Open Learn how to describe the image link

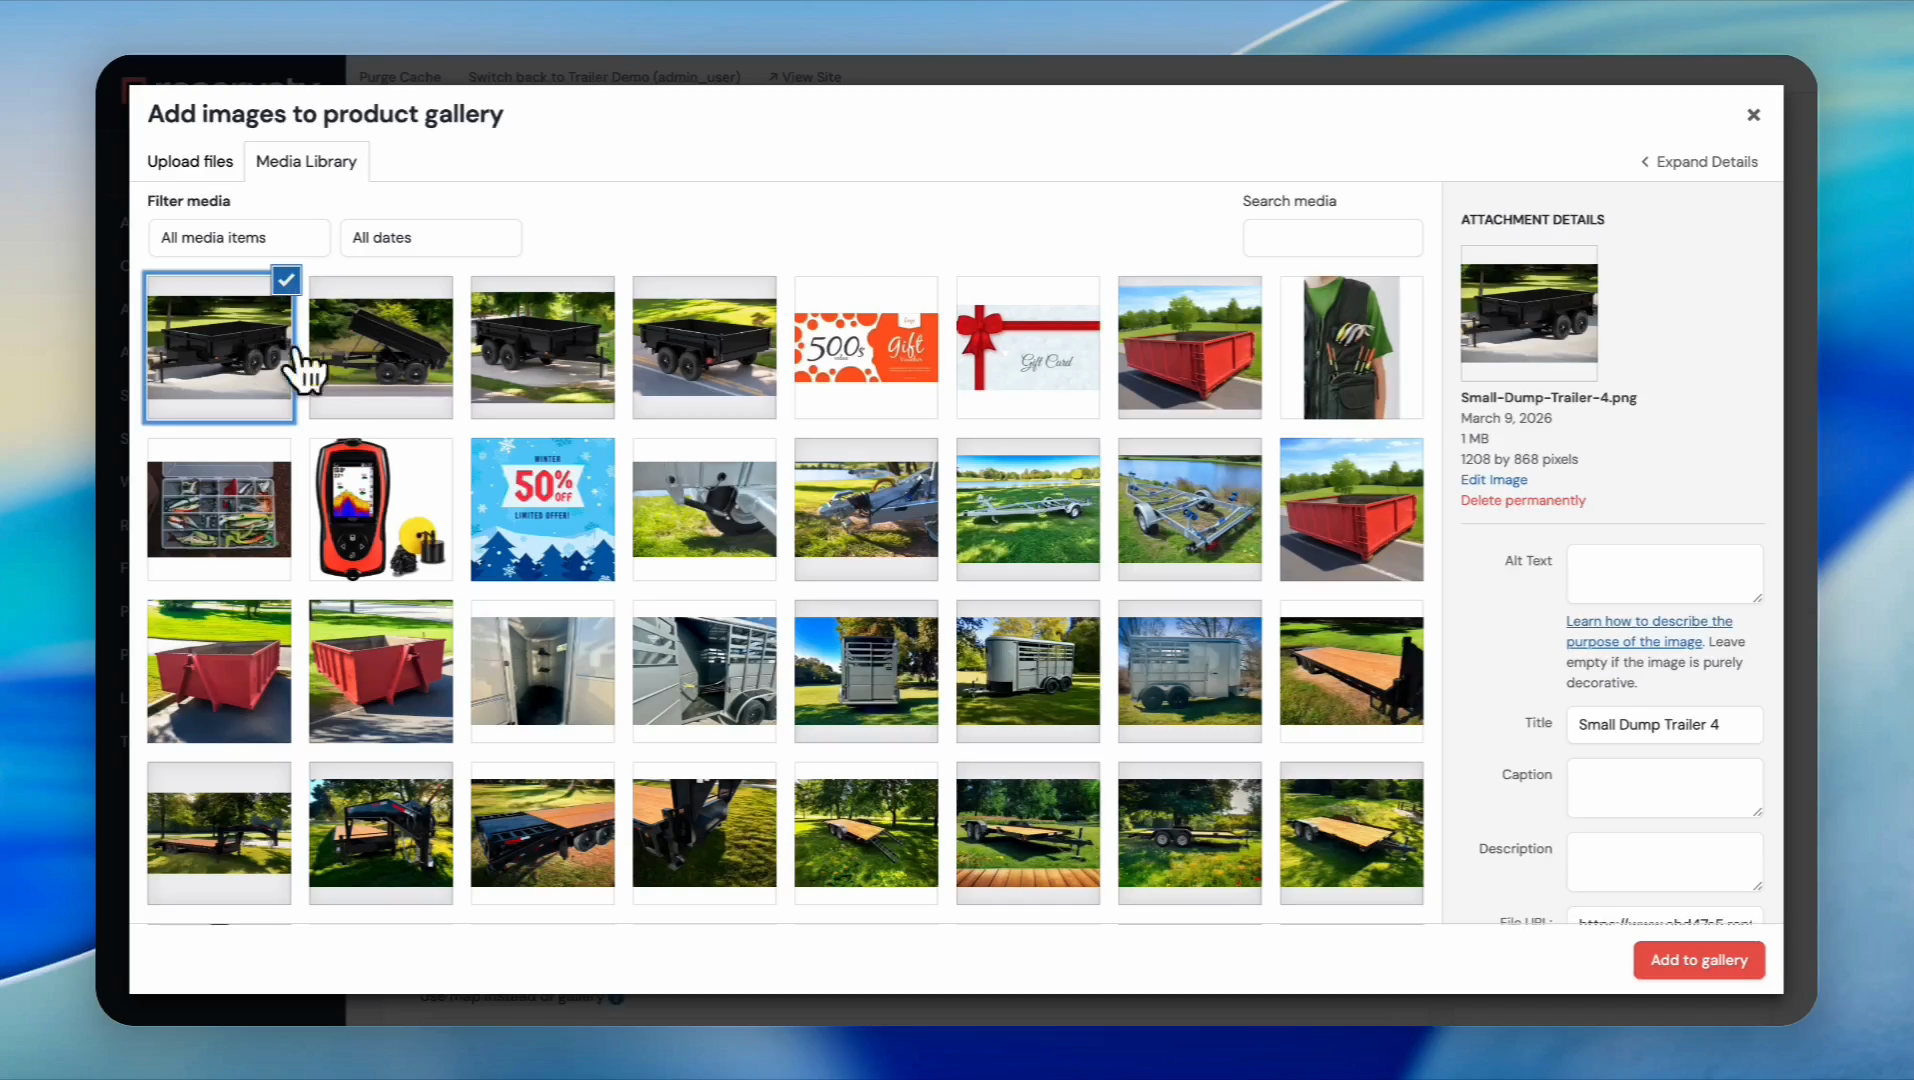coord(1649,631)
